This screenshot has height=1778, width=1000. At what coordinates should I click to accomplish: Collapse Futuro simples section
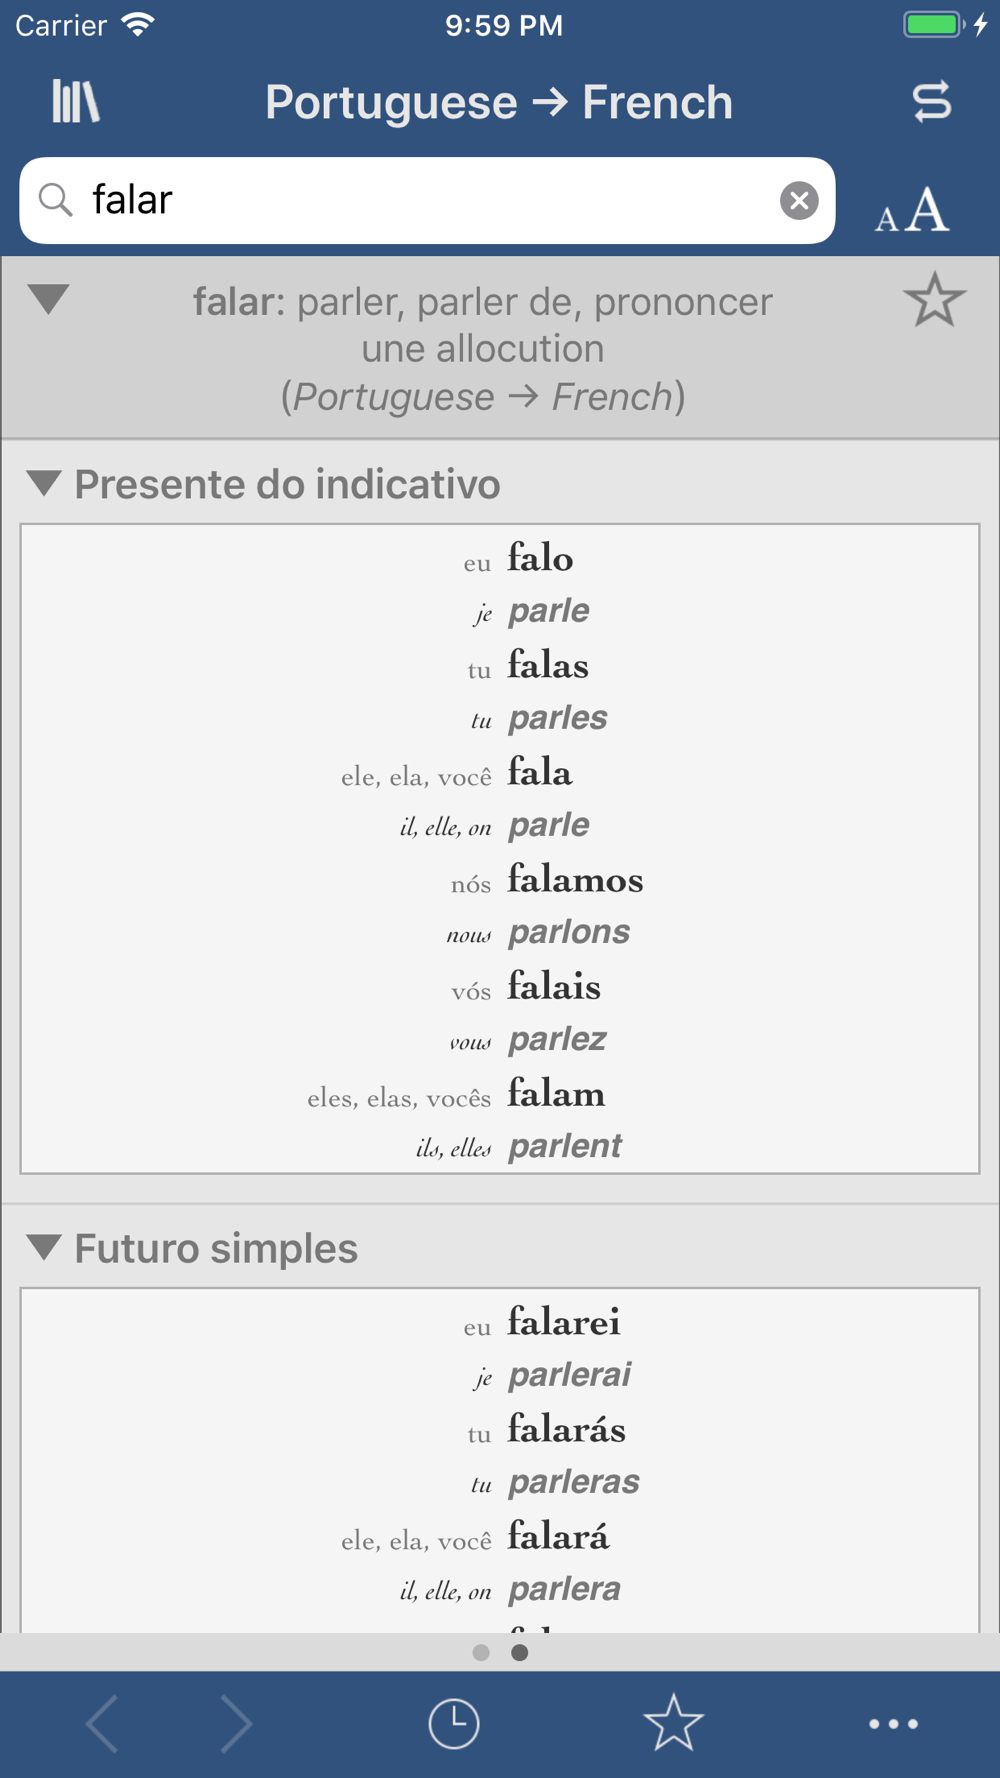[x=43, y=1247]
